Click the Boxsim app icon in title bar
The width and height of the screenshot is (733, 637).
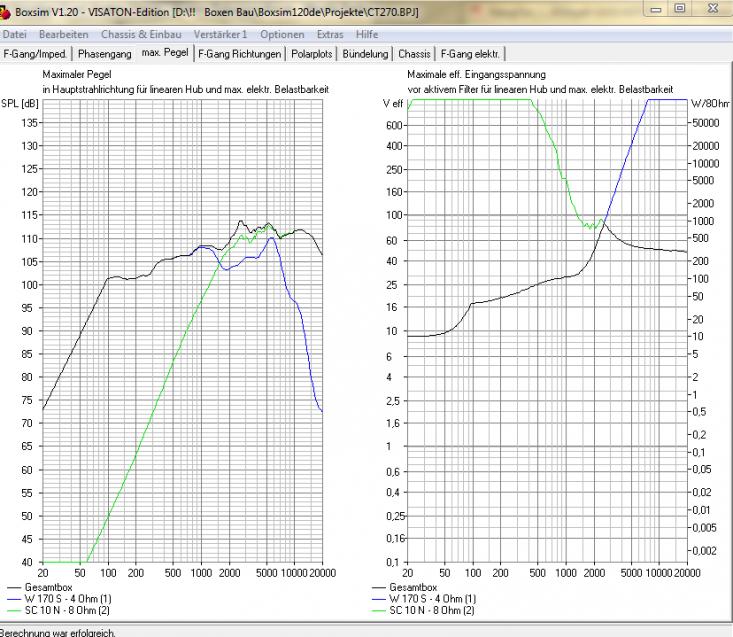(x=6, y=9)
